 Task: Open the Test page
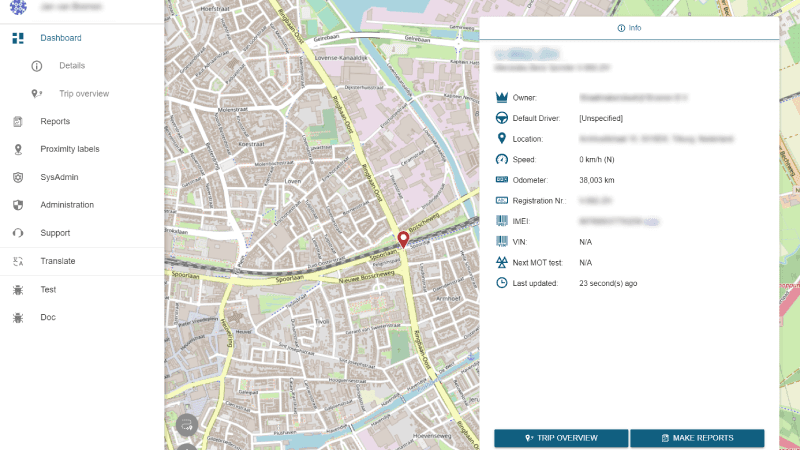(x=48, y=289)
